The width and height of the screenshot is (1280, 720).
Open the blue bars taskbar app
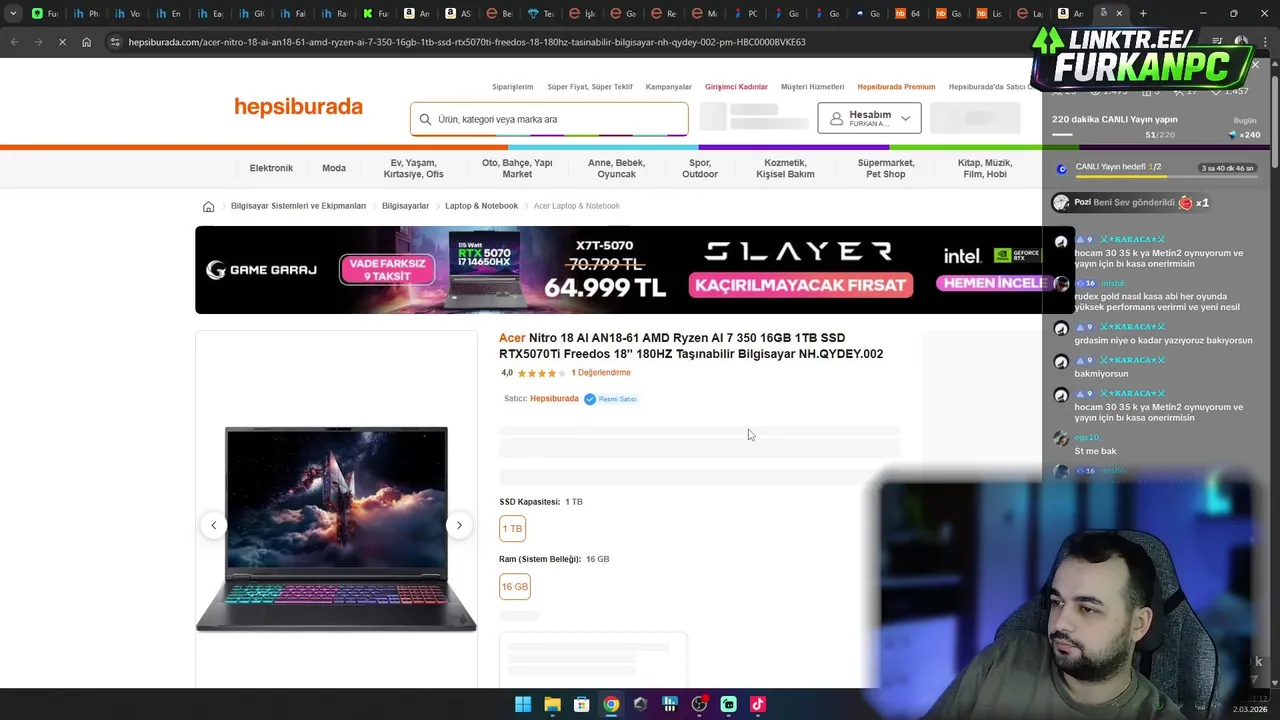(x=670, y=704)
